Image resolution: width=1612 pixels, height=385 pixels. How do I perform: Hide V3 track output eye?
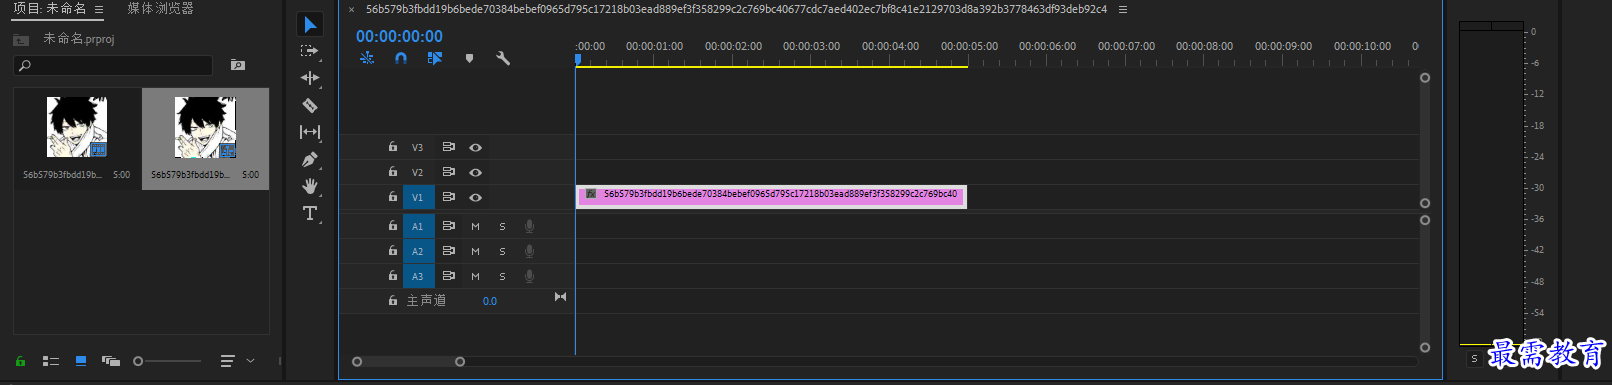tap(476, 147)
